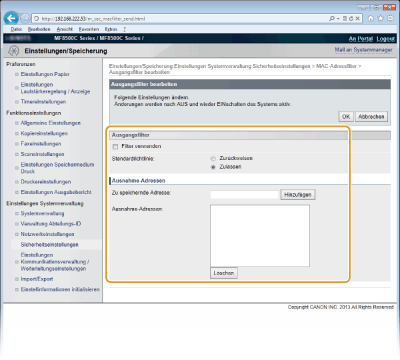Click the home icon in browser toolbar
Viewport: 400px width, 360px height.
371,19
